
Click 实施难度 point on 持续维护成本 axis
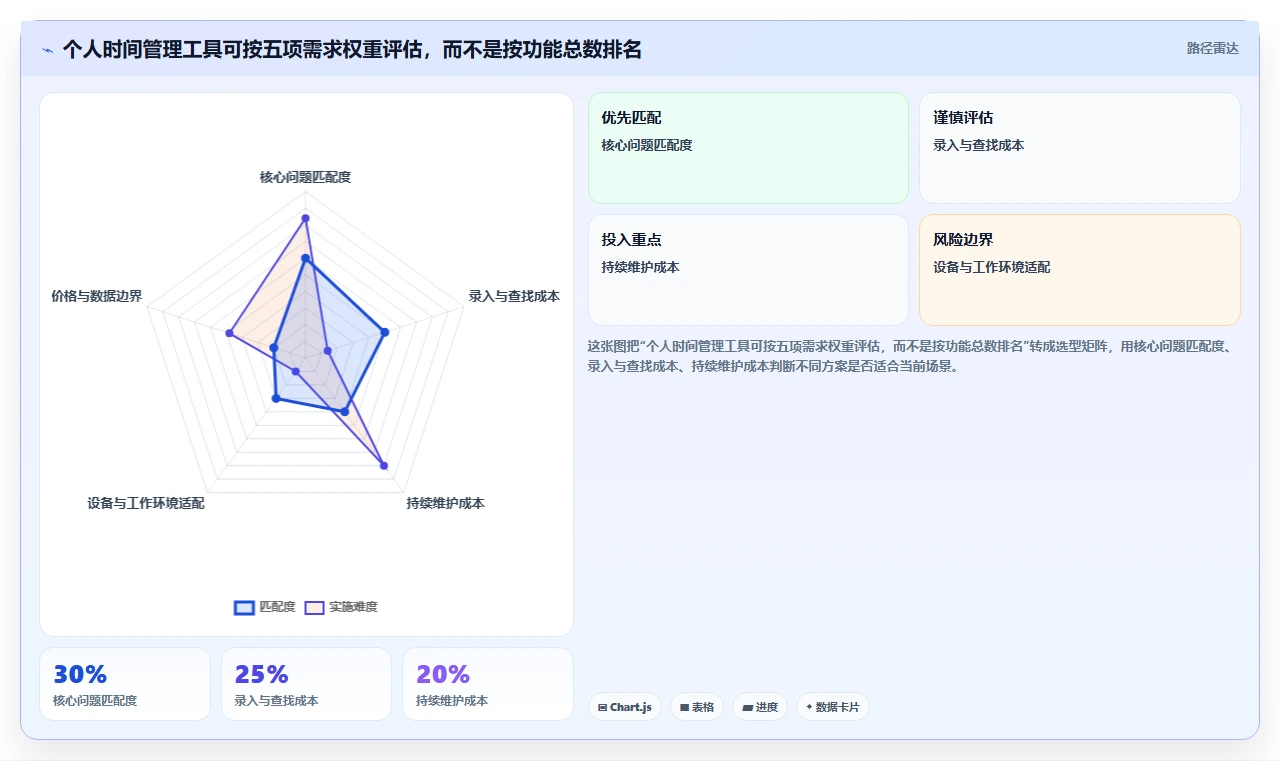pyautogui.click(x=383, y=464)
